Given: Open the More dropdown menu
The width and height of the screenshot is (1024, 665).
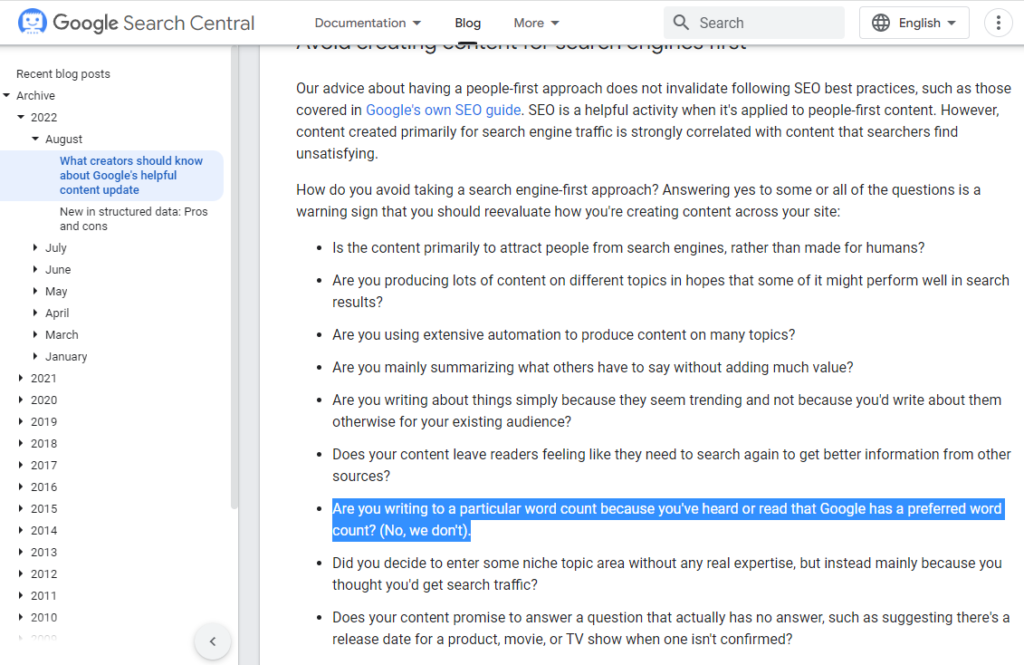Looking at the screenshot, I should (x=536, y=23).
